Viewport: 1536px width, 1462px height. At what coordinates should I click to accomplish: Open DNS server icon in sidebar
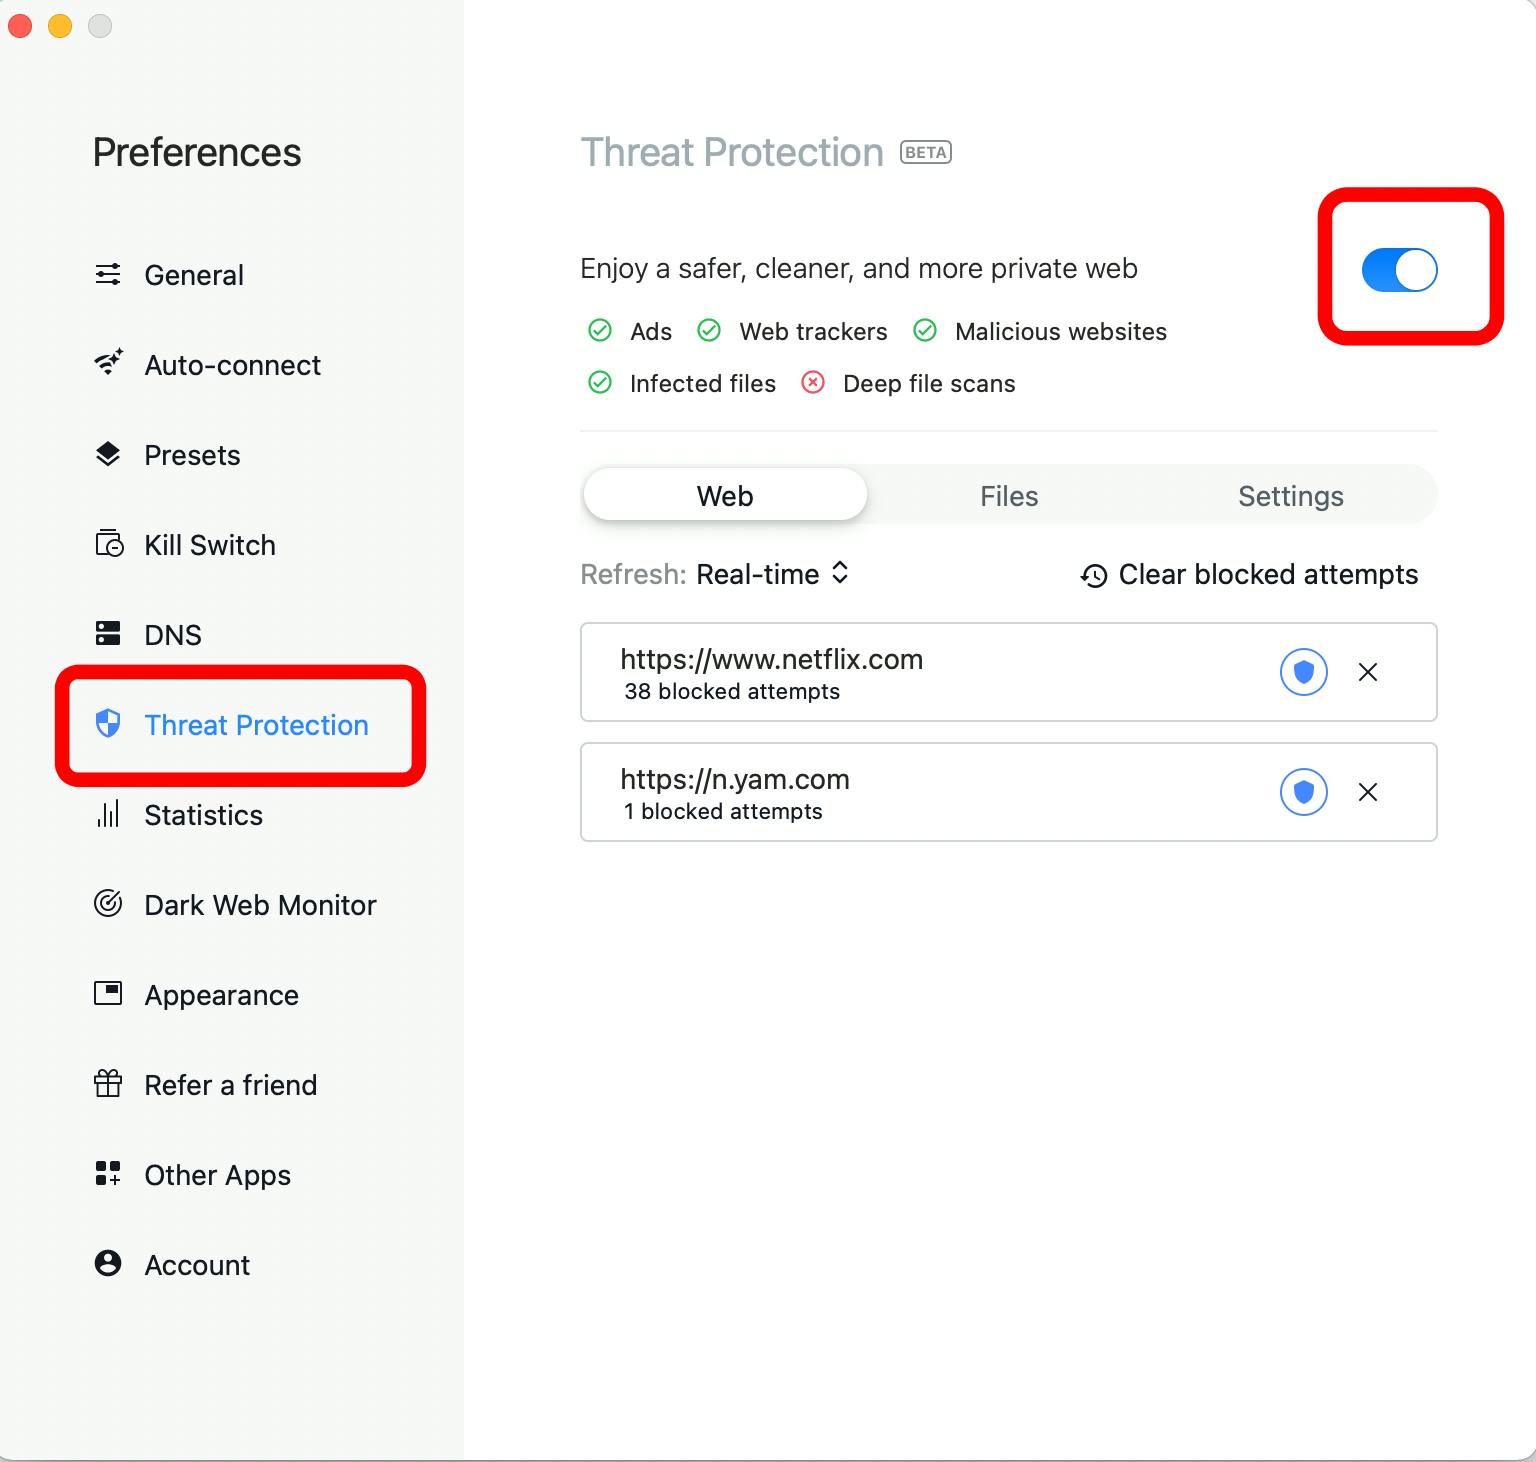(108, 634)
